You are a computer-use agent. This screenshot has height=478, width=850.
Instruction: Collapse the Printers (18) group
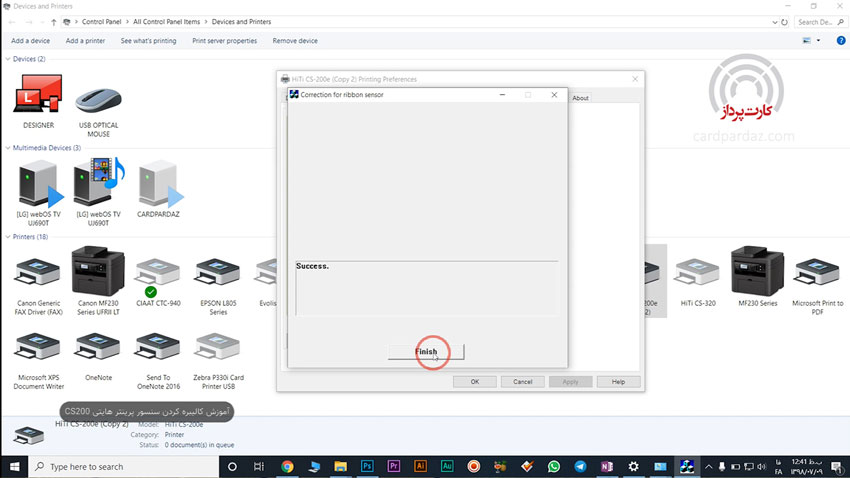[x=8, y=237]
